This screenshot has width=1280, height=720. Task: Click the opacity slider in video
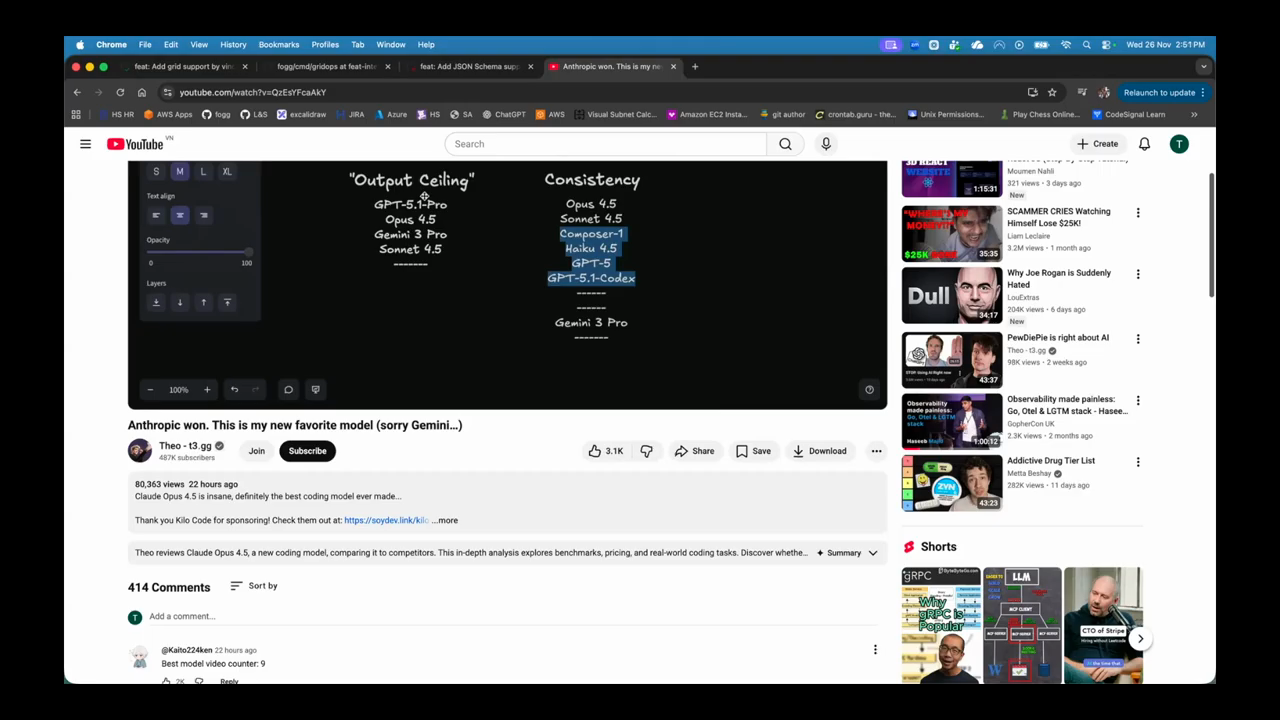point(200,252)
